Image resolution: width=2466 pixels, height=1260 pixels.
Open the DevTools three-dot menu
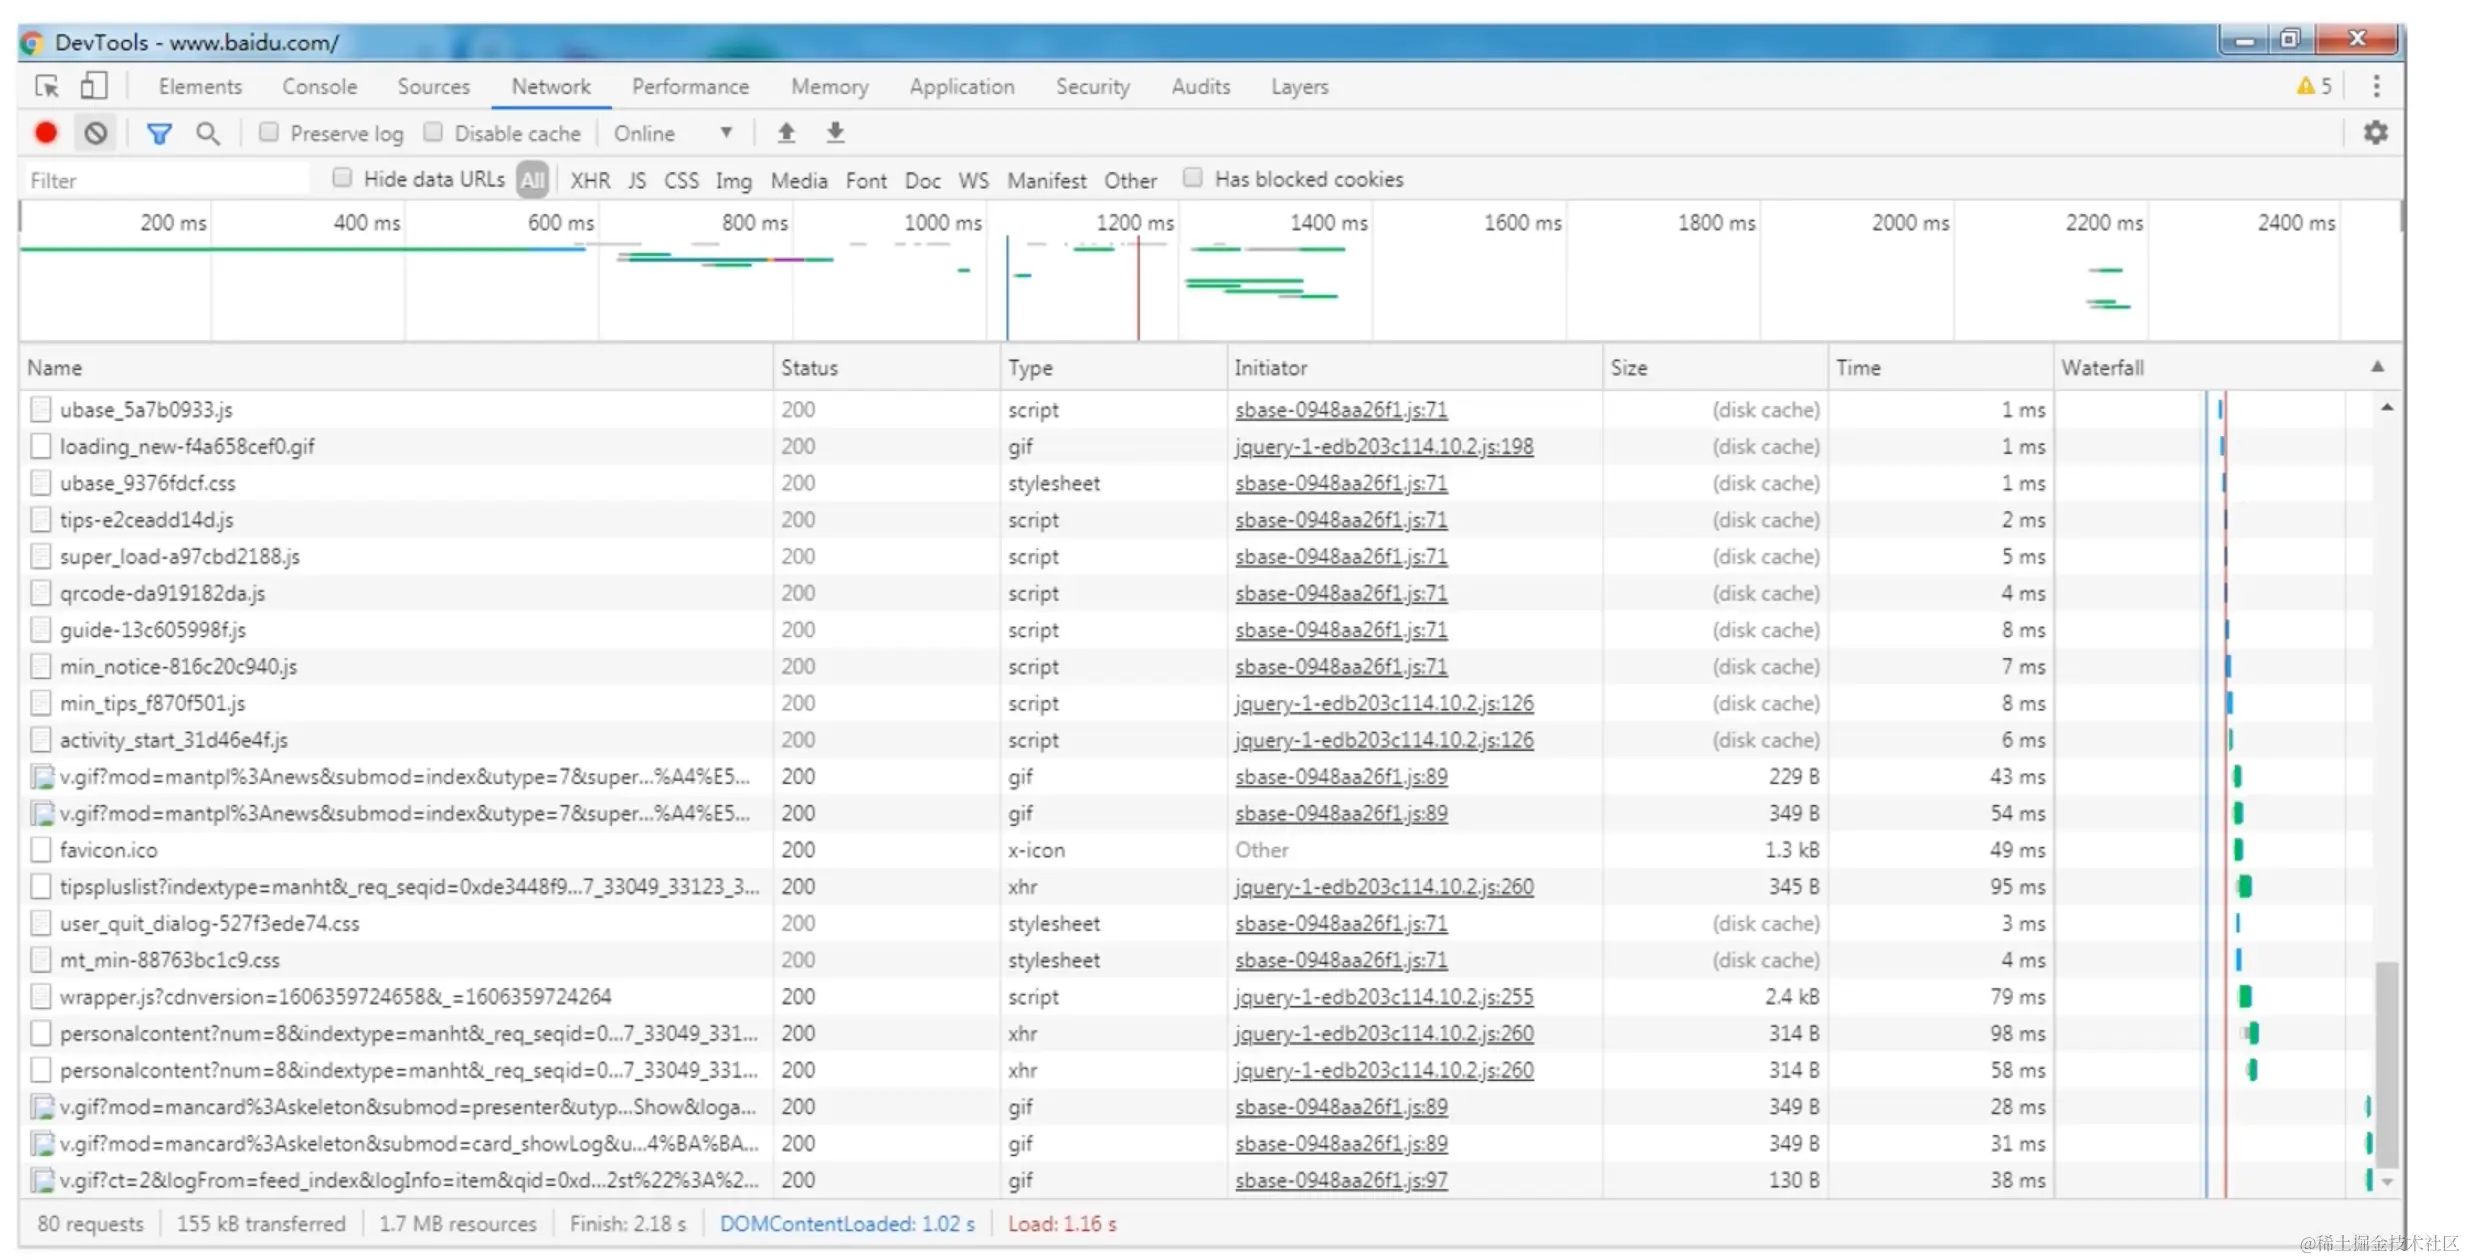2377,86
